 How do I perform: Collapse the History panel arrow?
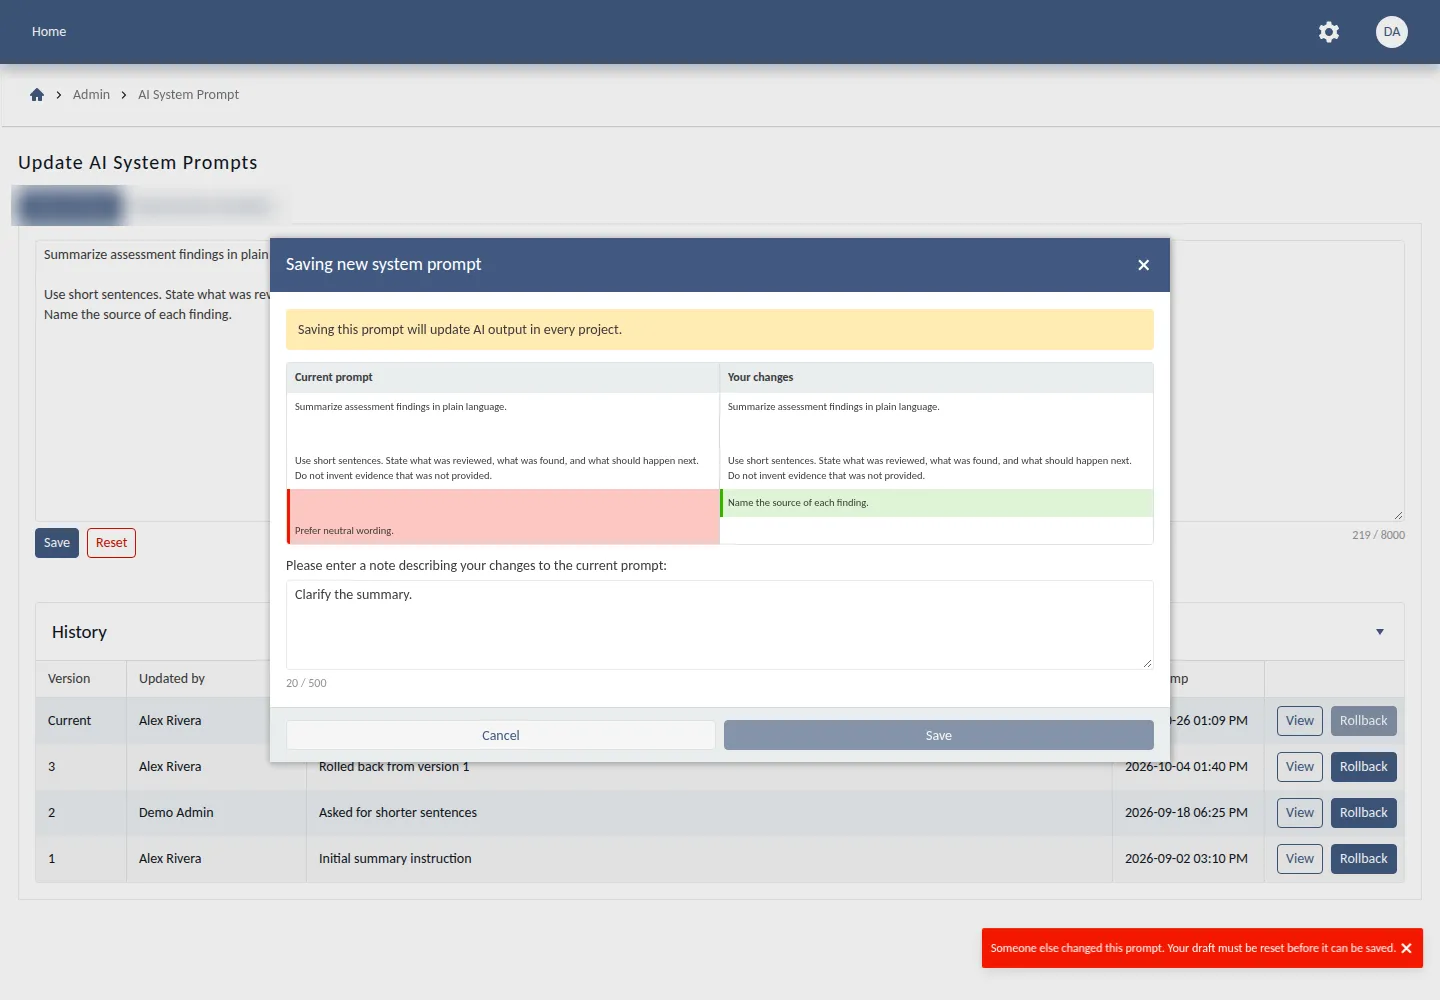1380,632
